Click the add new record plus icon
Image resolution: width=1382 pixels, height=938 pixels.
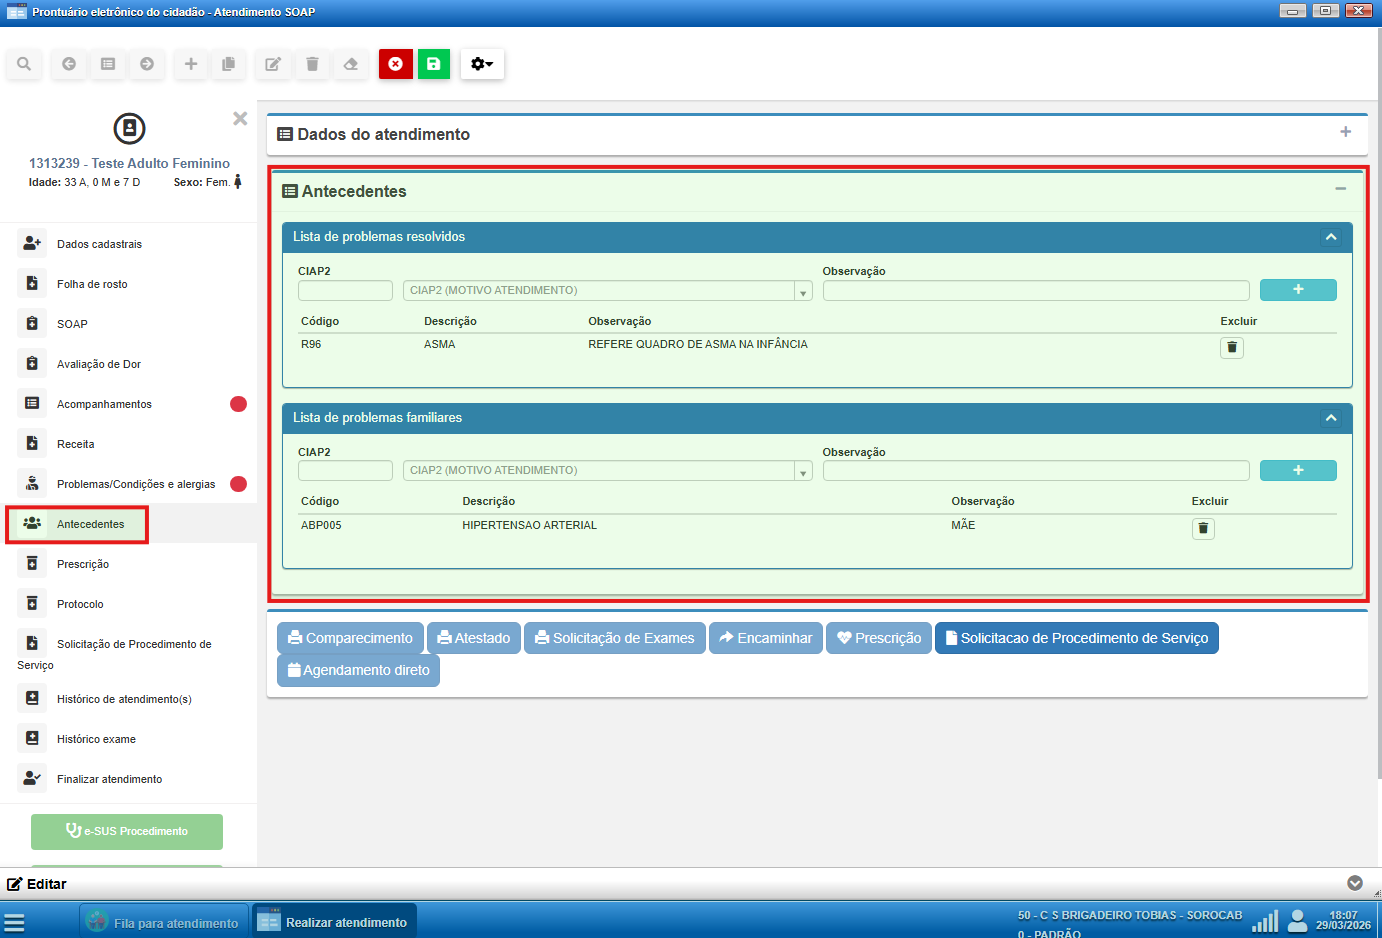click(190, 64)
